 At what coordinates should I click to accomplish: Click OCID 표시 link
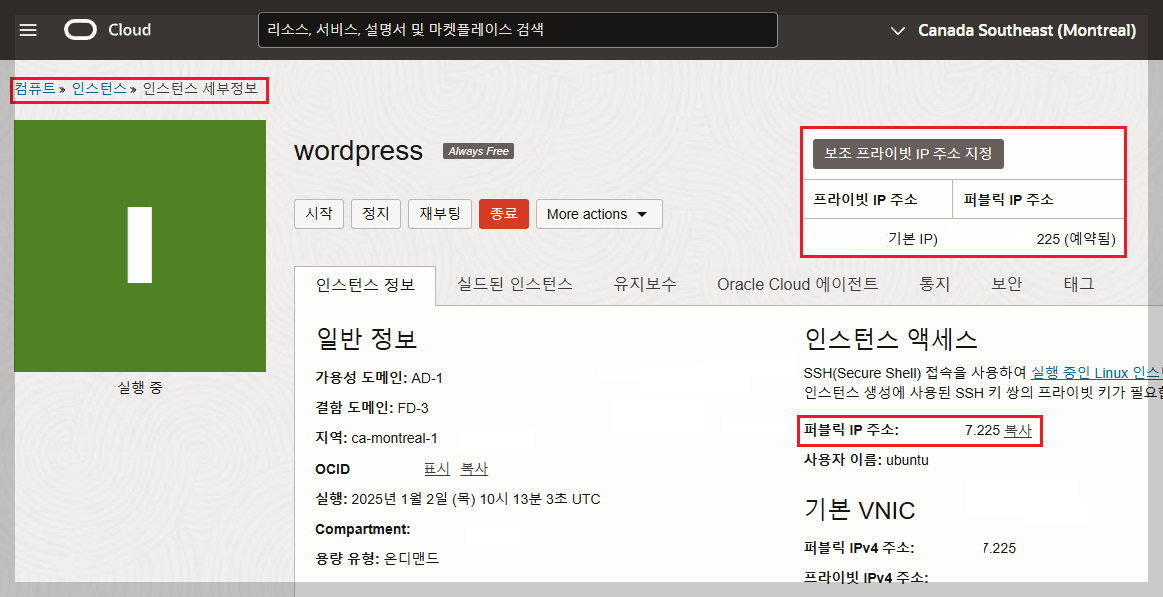pos(437,469)
